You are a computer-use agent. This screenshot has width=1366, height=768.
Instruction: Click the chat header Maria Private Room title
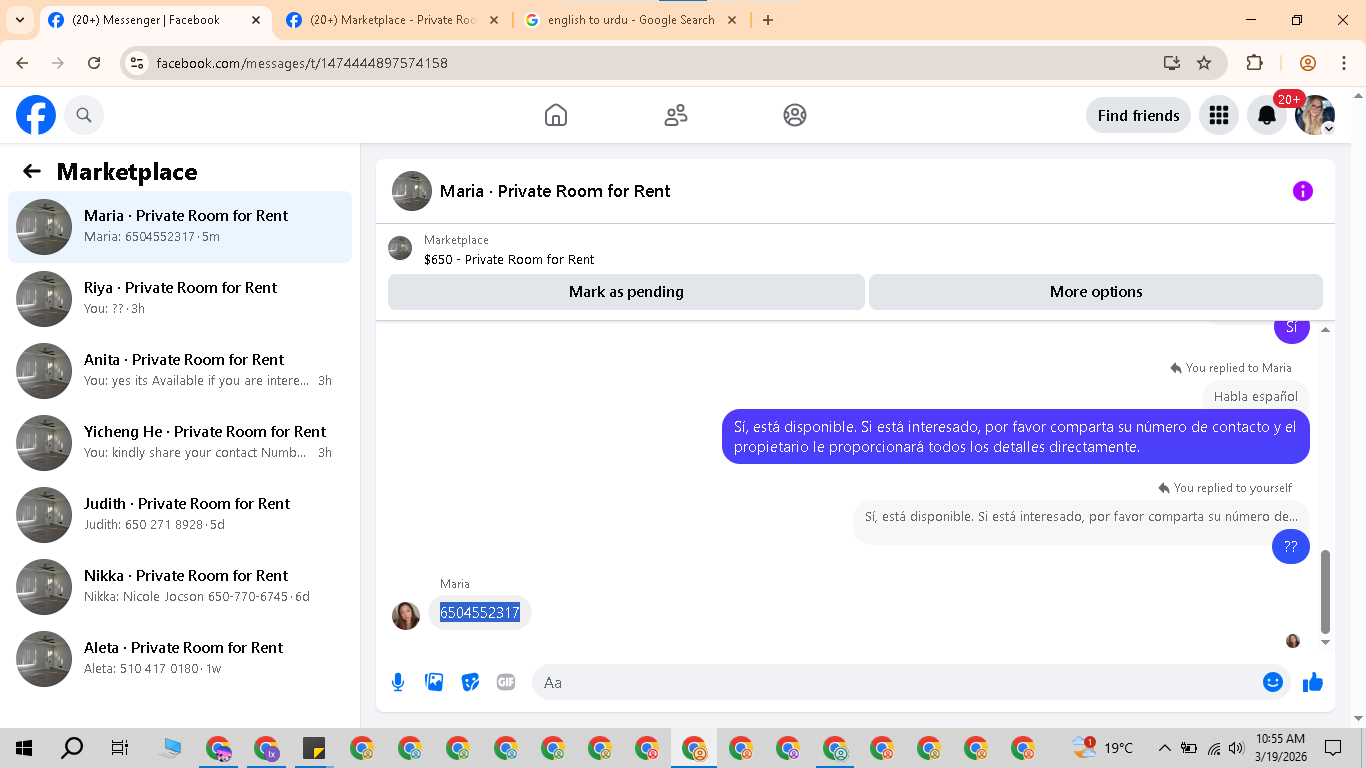(x=555, y=191)
